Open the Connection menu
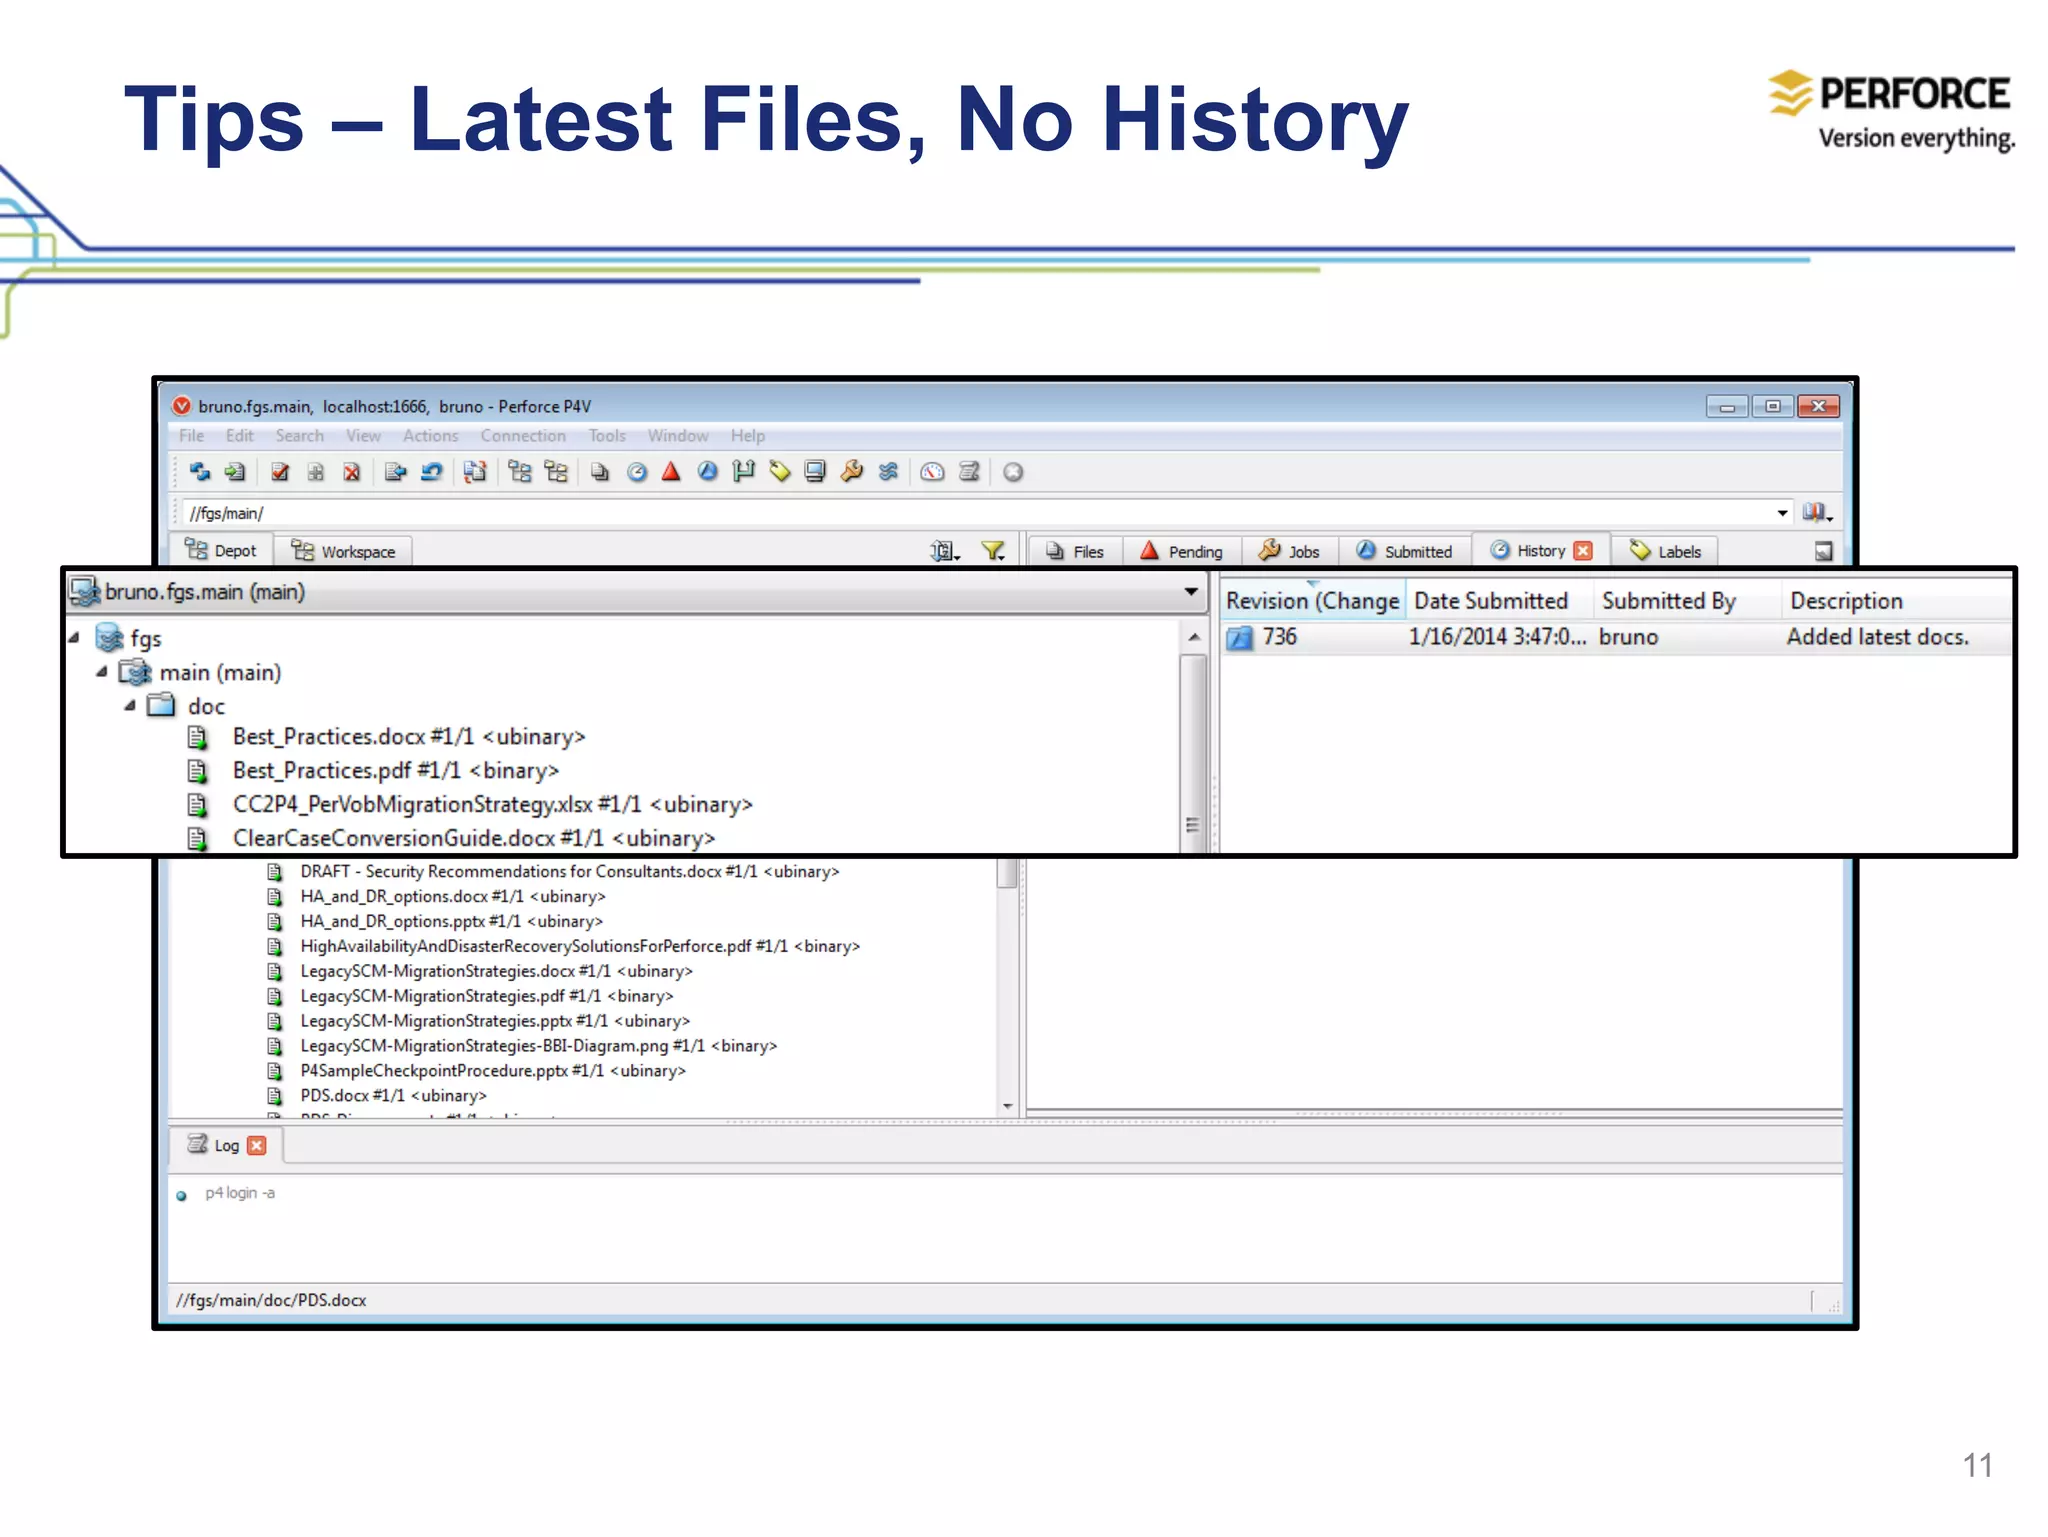Image resolution: width=2048 pixels, height=1537 pixels. point(523,436)
